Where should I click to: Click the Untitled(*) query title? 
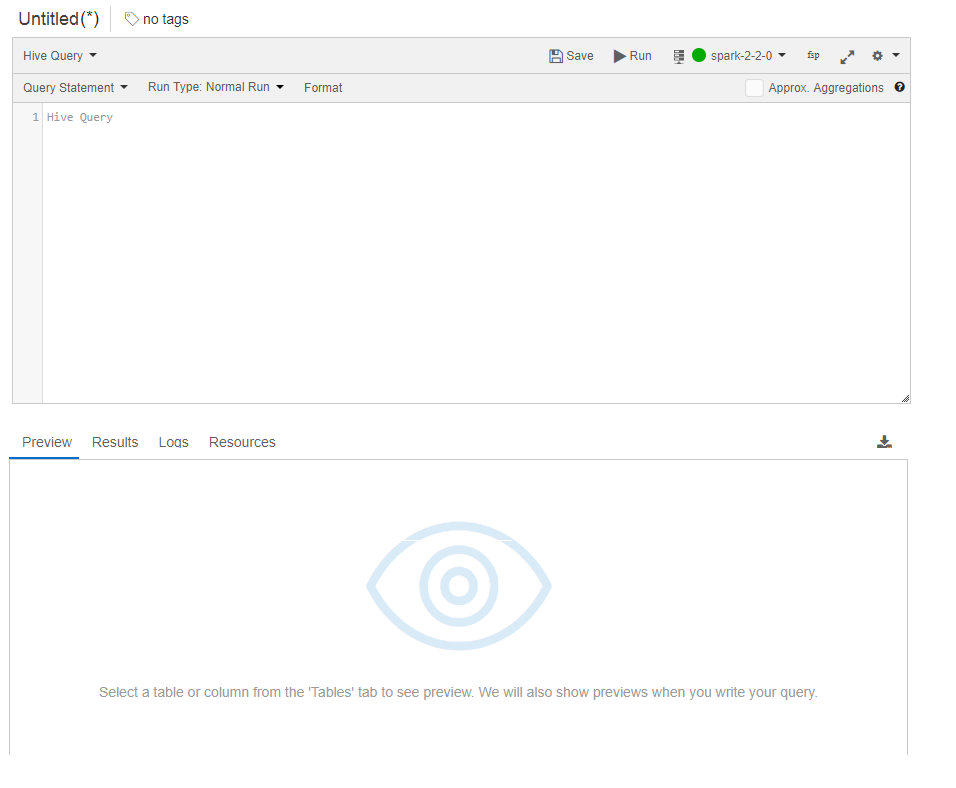click(x=59, y=19)
